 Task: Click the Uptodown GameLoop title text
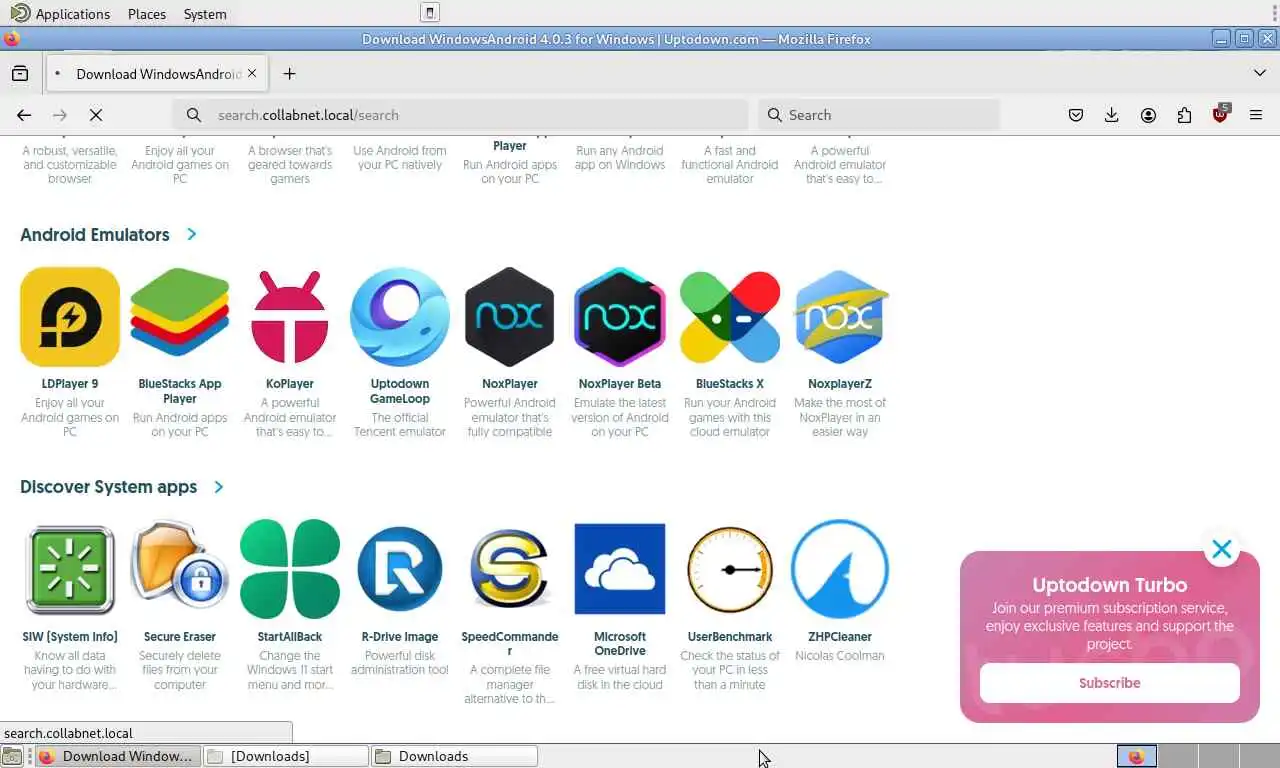(x=400, y=391)
